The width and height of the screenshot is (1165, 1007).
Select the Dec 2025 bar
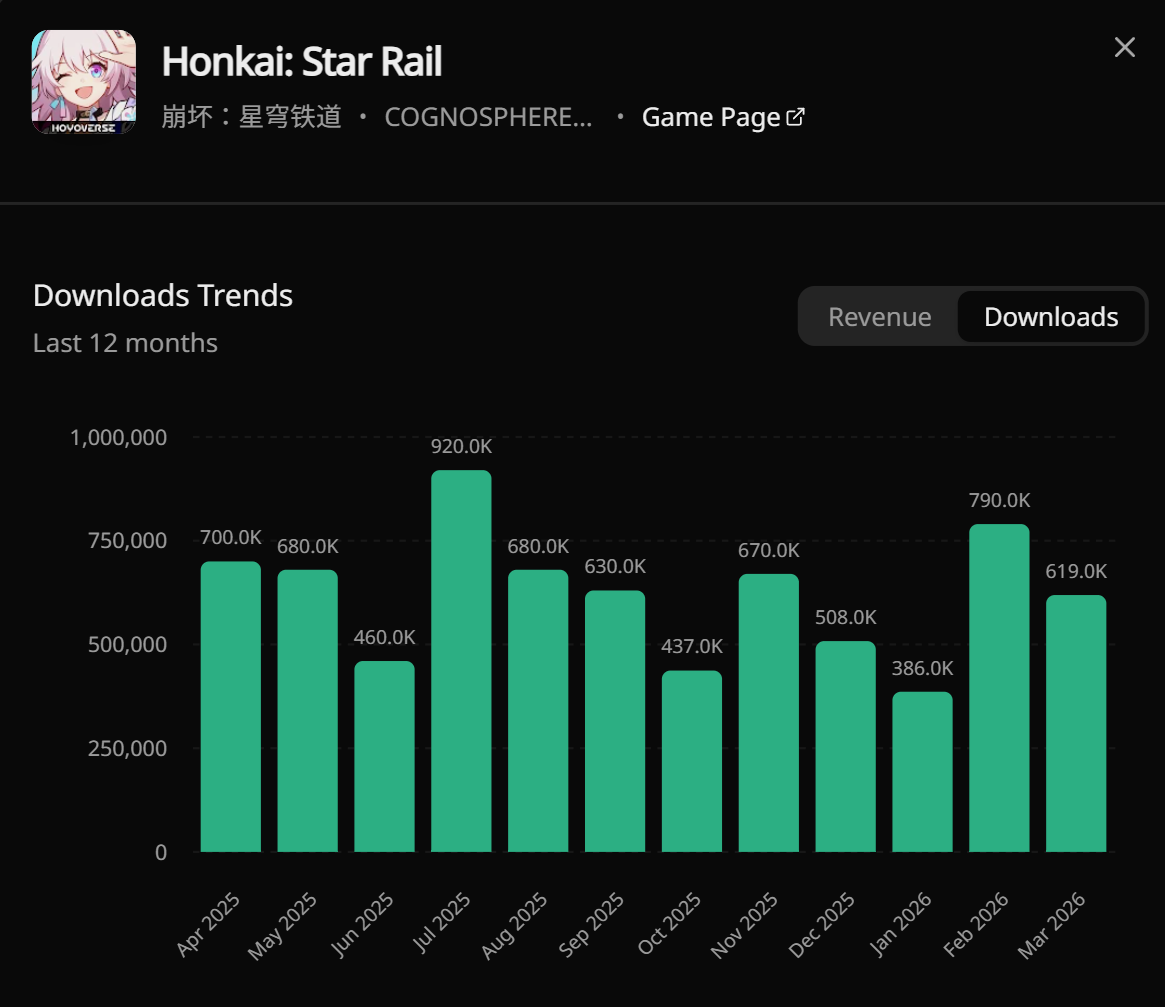pos(846,747)
